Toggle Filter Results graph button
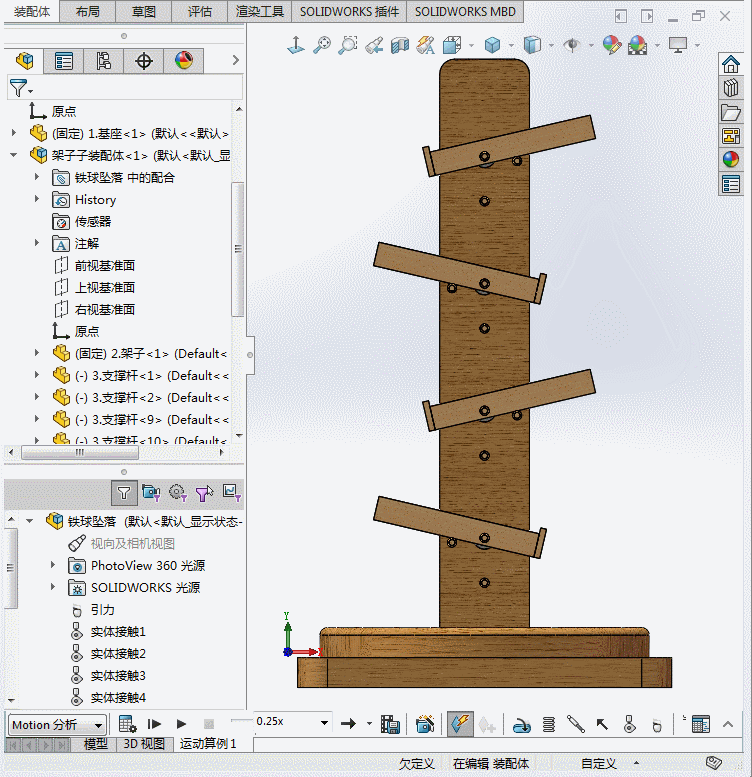Viewport: 752px width, 777px height. (x=231, y=492)
